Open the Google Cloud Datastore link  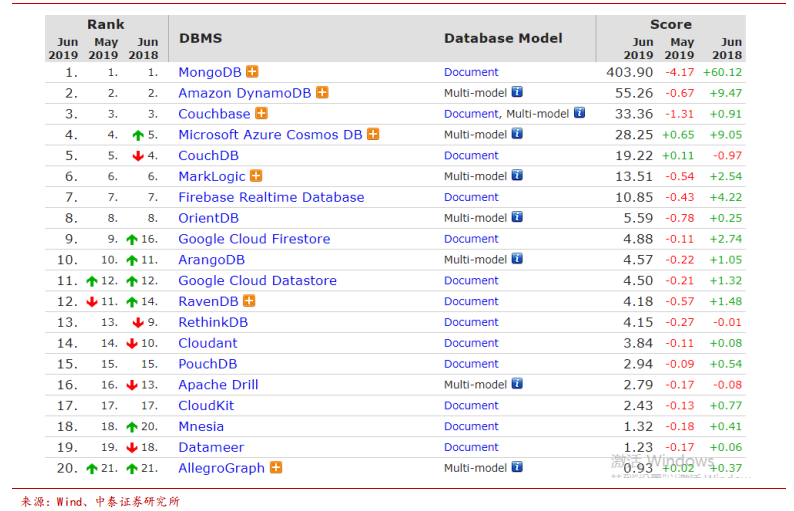tap(257, 281)
